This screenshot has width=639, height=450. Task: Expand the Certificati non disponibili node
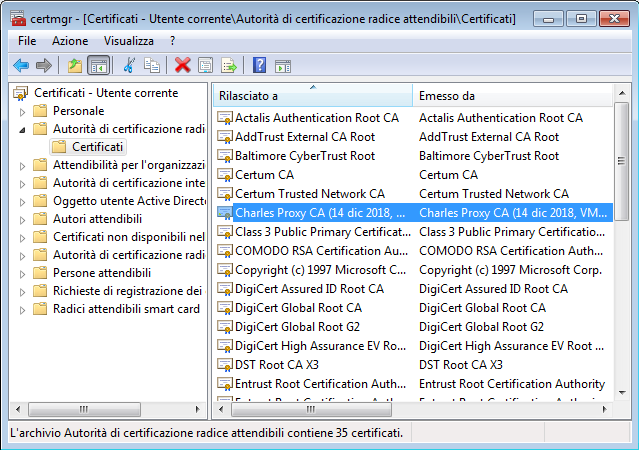tap(23, 238)
